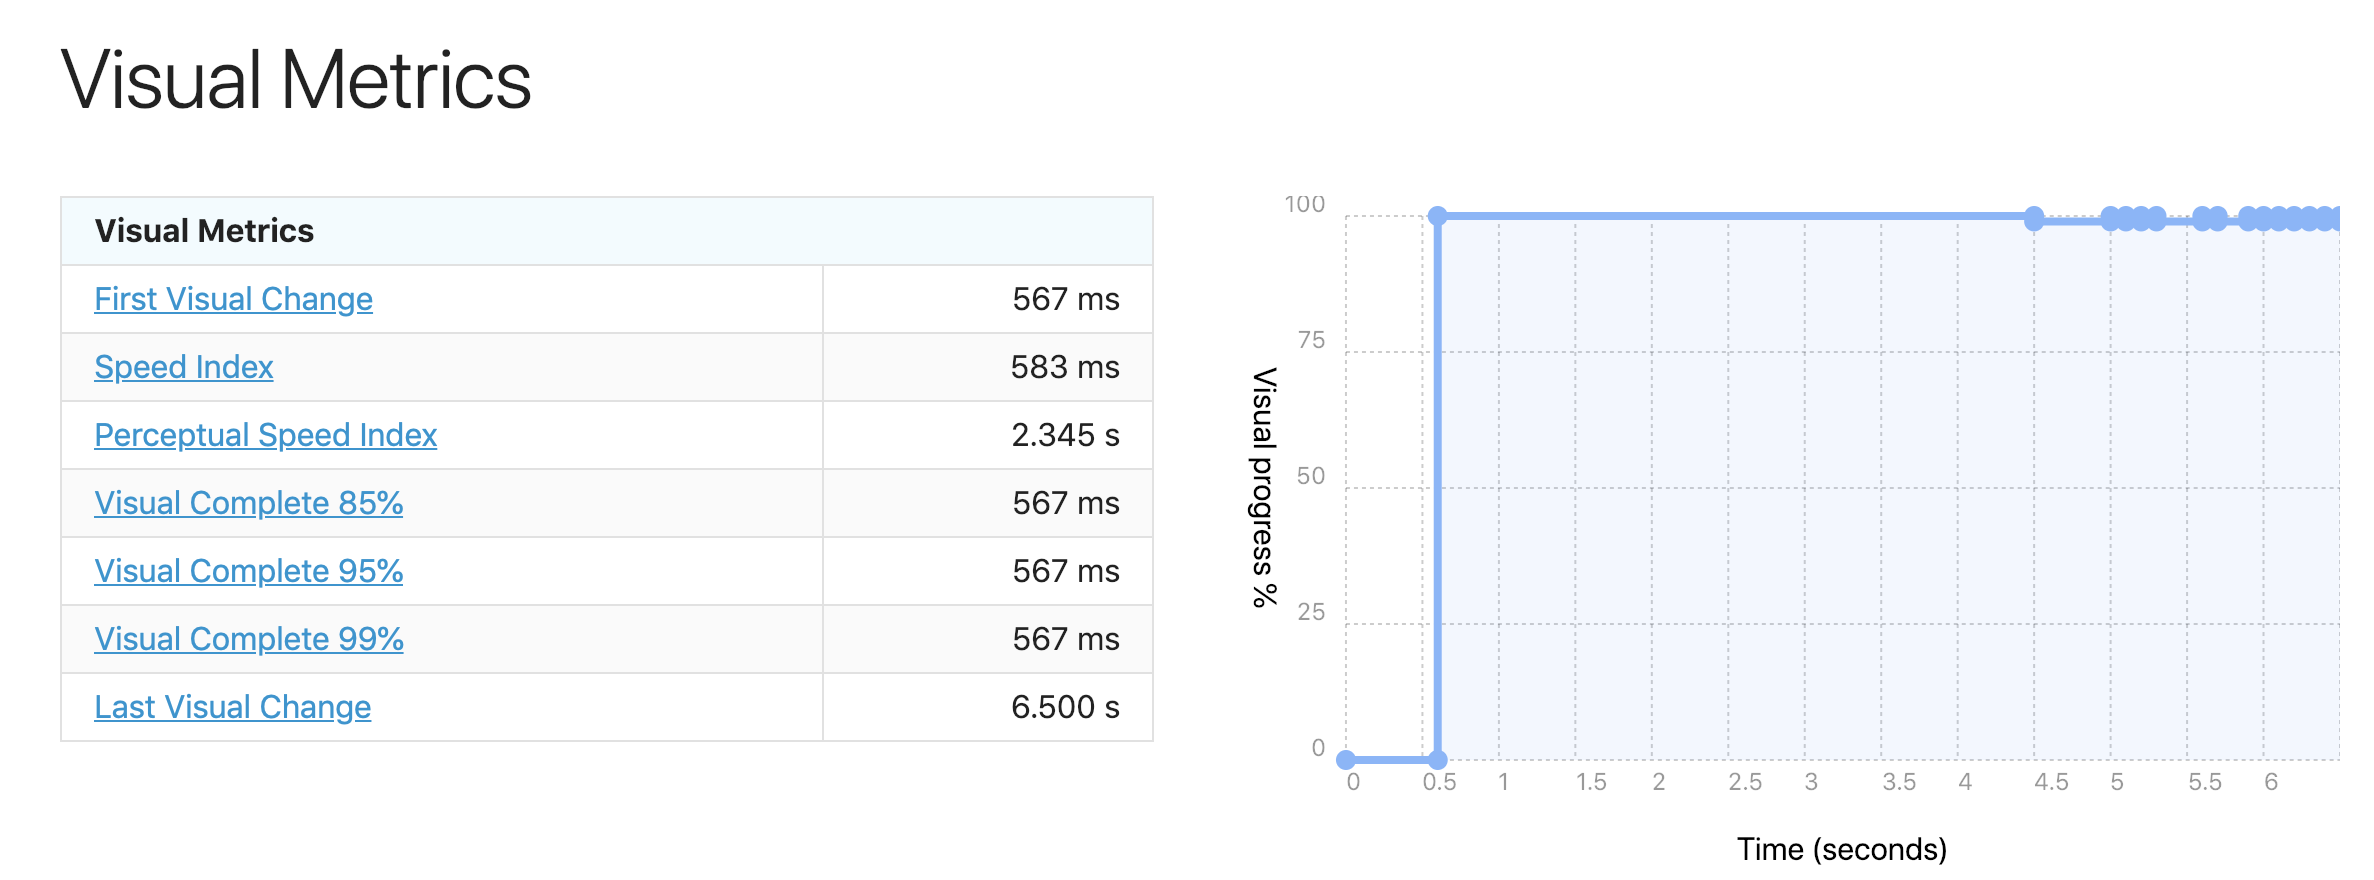Select the chart point at 0 seconds
This screenshot has height=880, width=2374.
(1346, 760)
